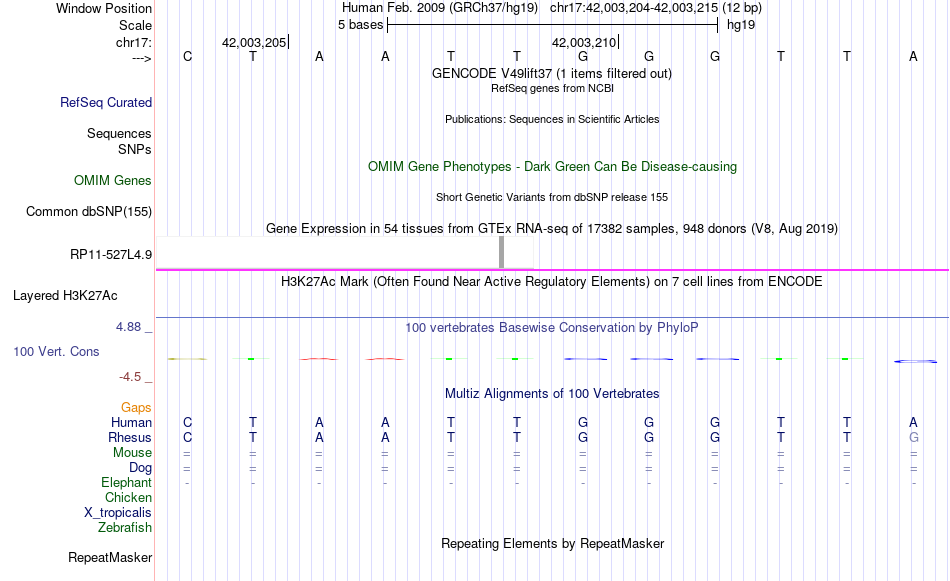Click the last base A in sequence row
Viewport: 950px width, 581px height.
[913, 56]
